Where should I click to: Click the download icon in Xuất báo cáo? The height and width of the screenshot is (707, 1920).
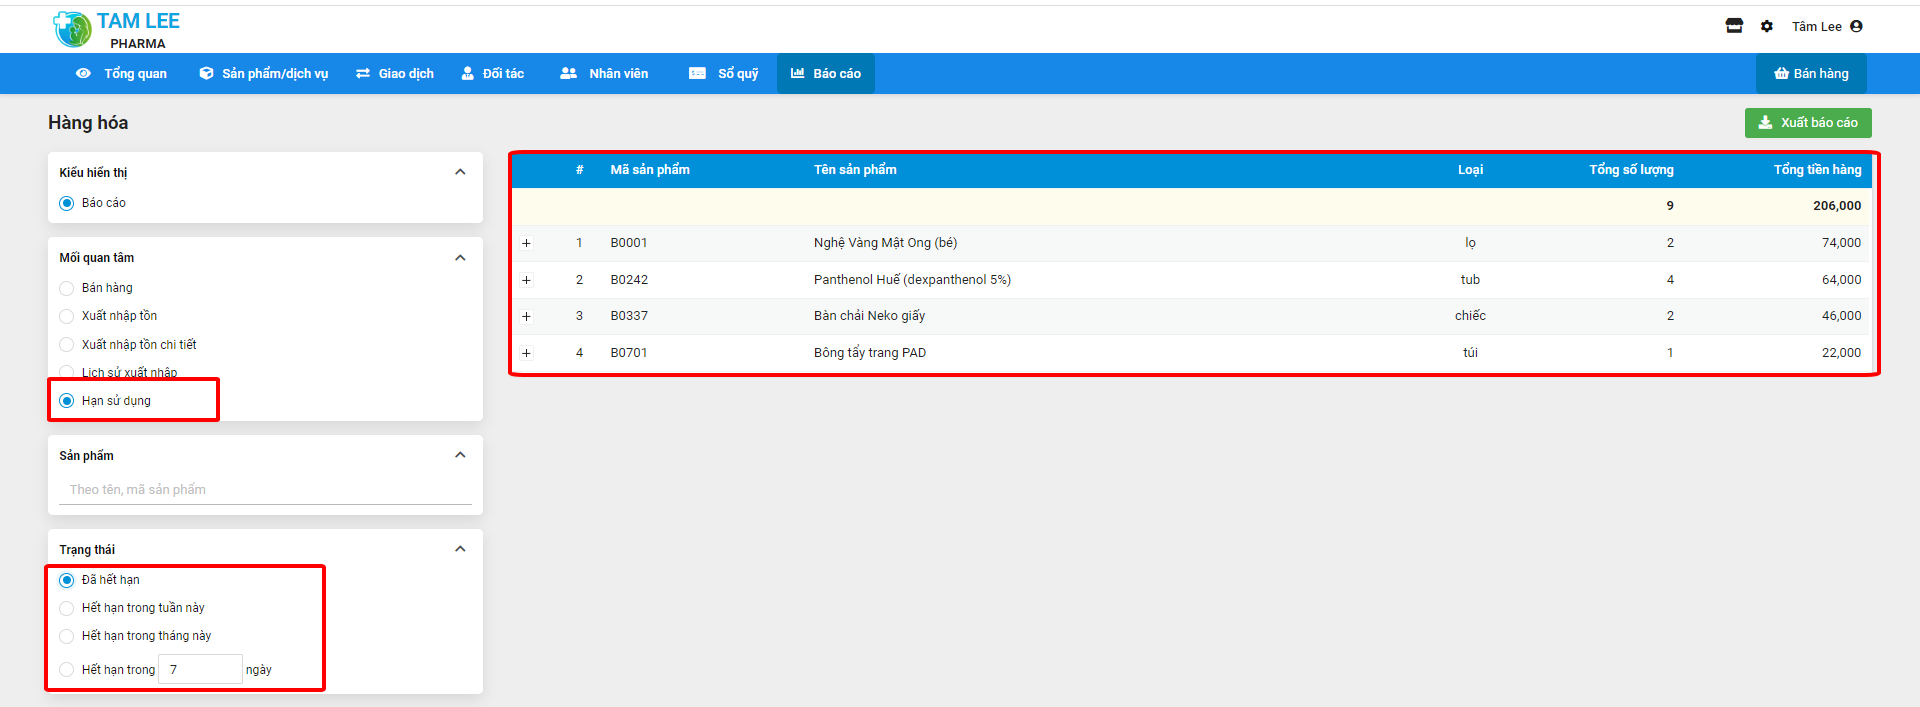(1765, 122)
